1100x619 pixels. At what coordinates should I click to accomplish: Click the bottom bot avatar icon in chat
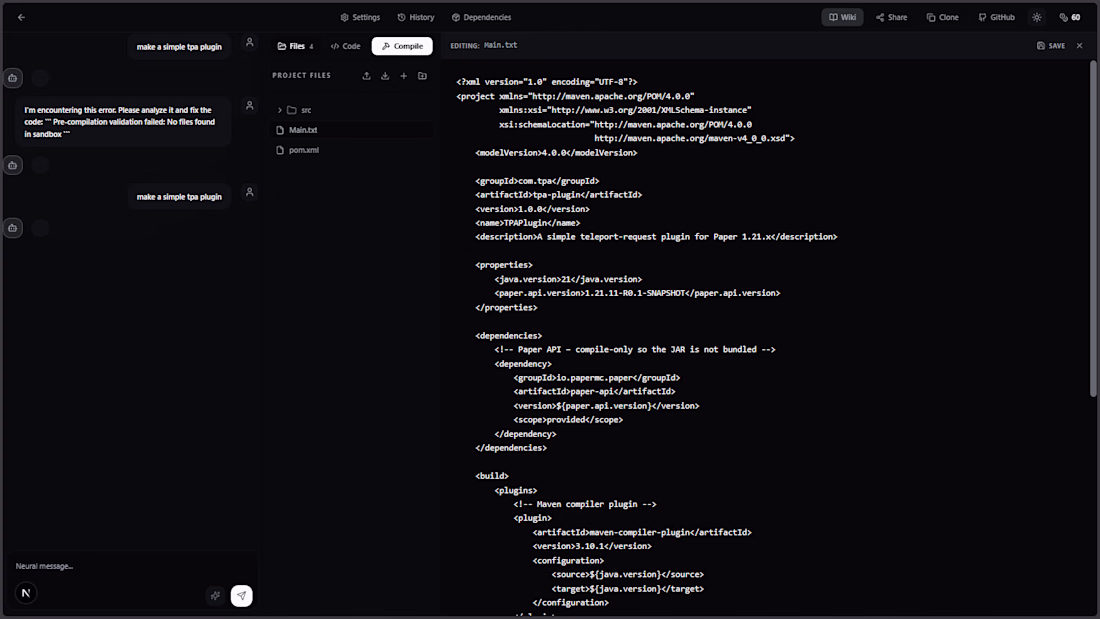click(13, 227)
